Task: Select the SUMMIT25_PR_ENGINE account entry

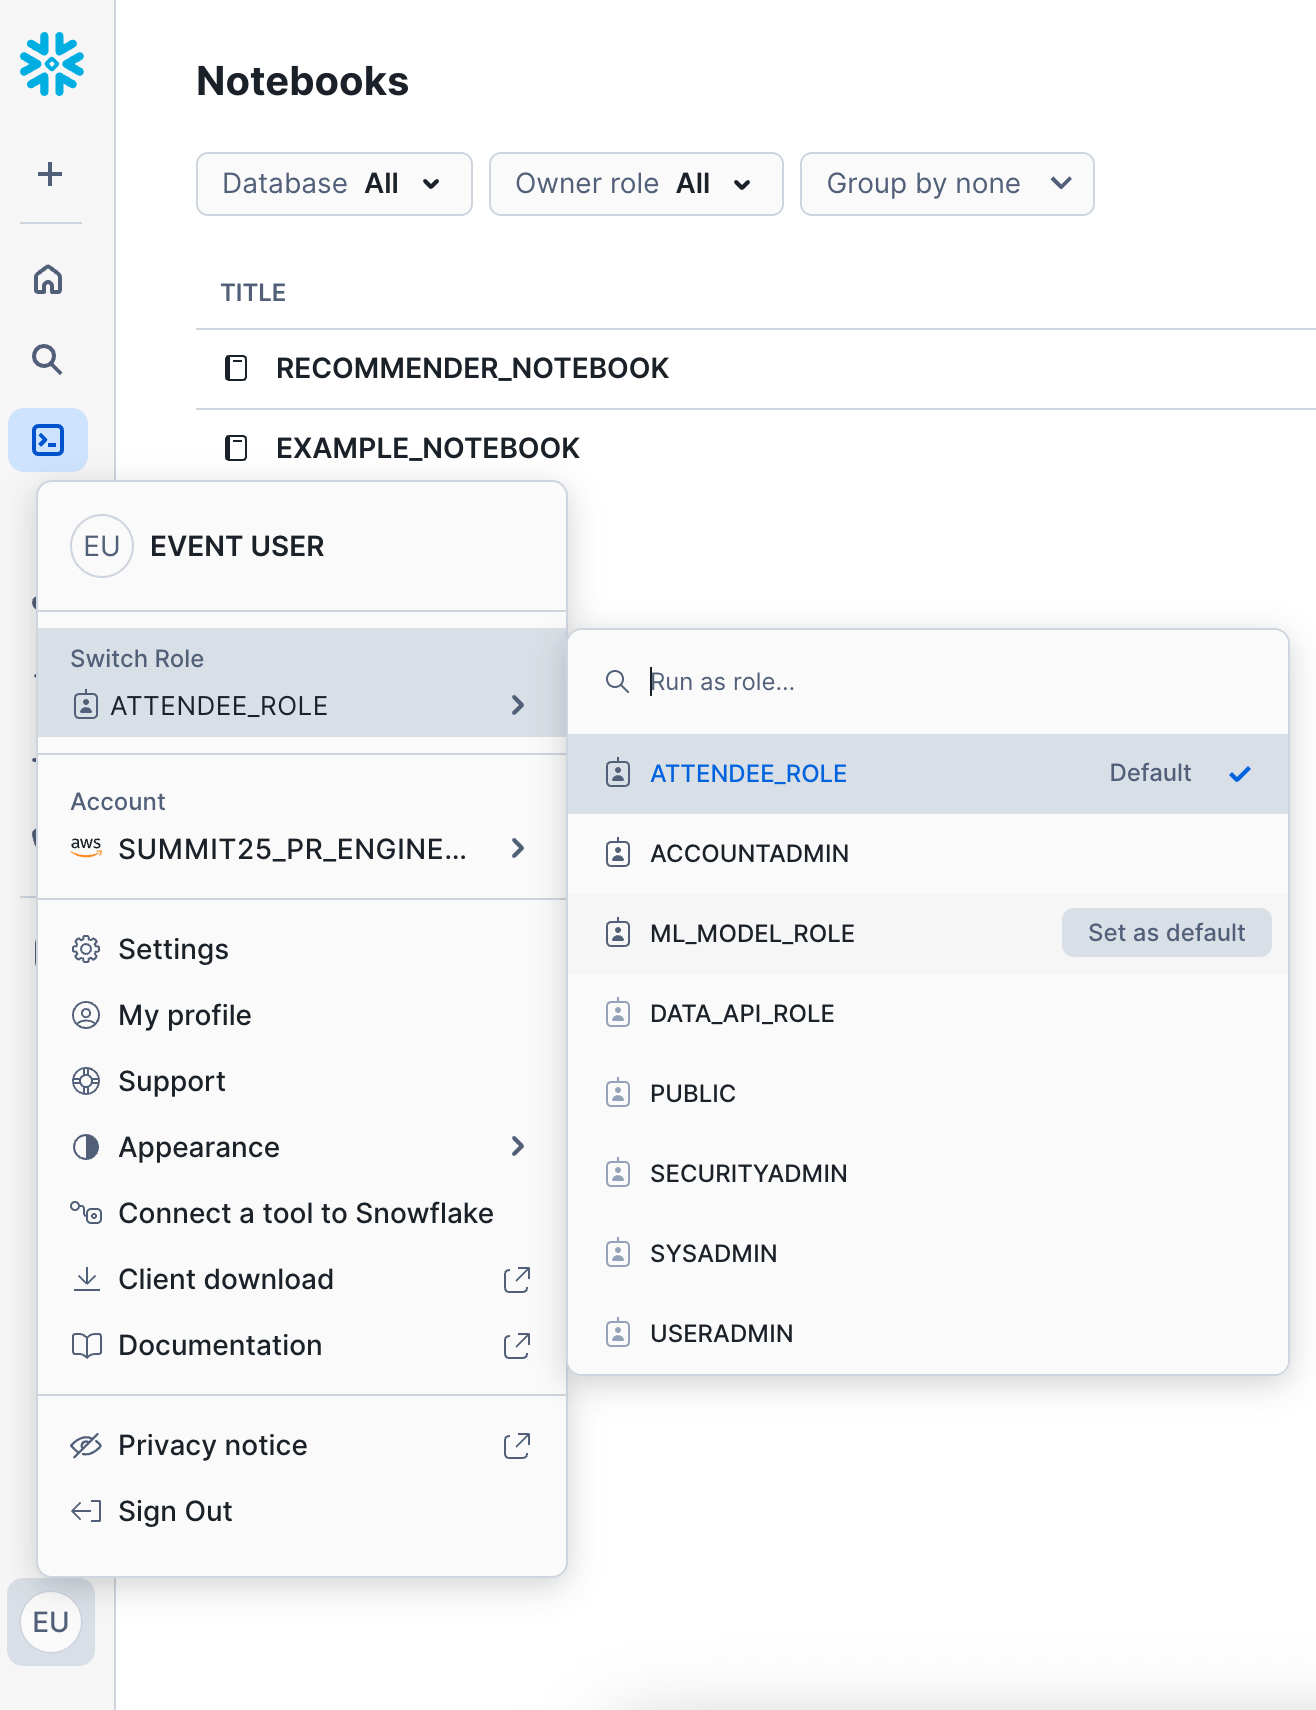Action: coord(302,827)
